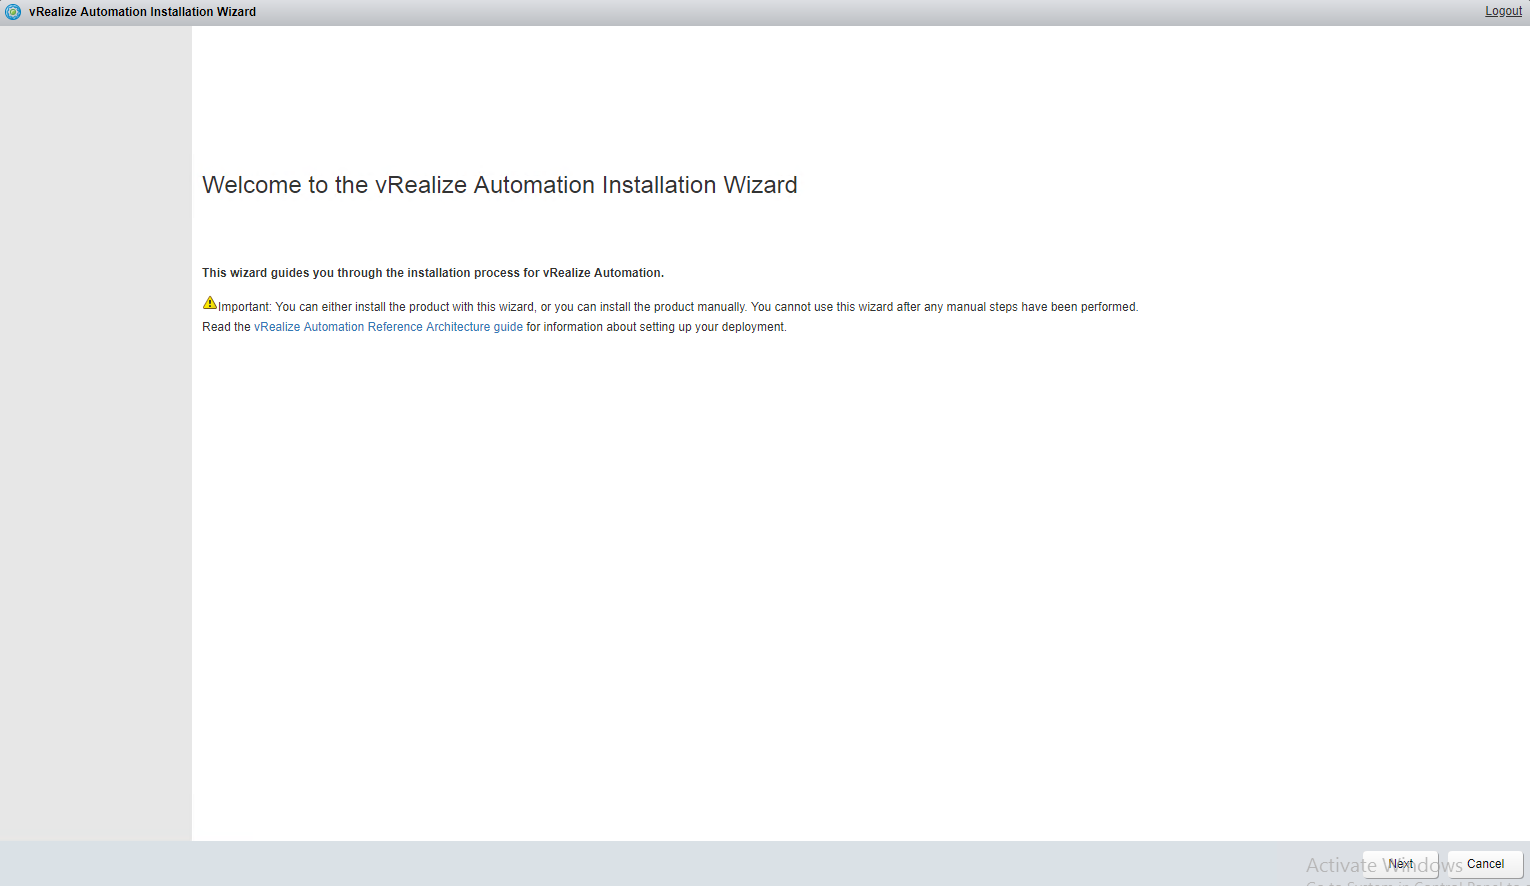This screenshot has height=886, width=1530.
Task: Proceed with the Next button
Action: click(x=1400, y=864)
